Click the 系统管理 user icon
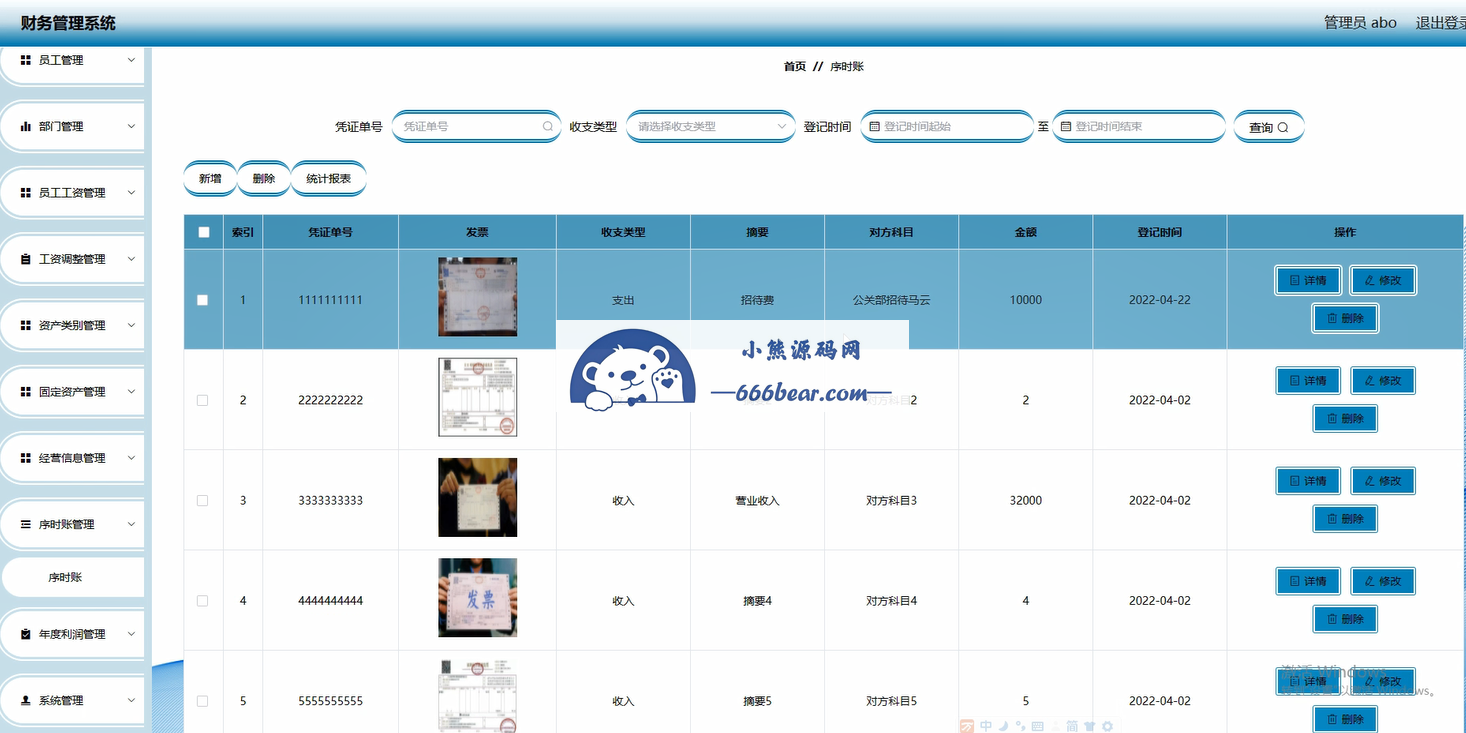The image size is (1466, 733). point(26,701)
